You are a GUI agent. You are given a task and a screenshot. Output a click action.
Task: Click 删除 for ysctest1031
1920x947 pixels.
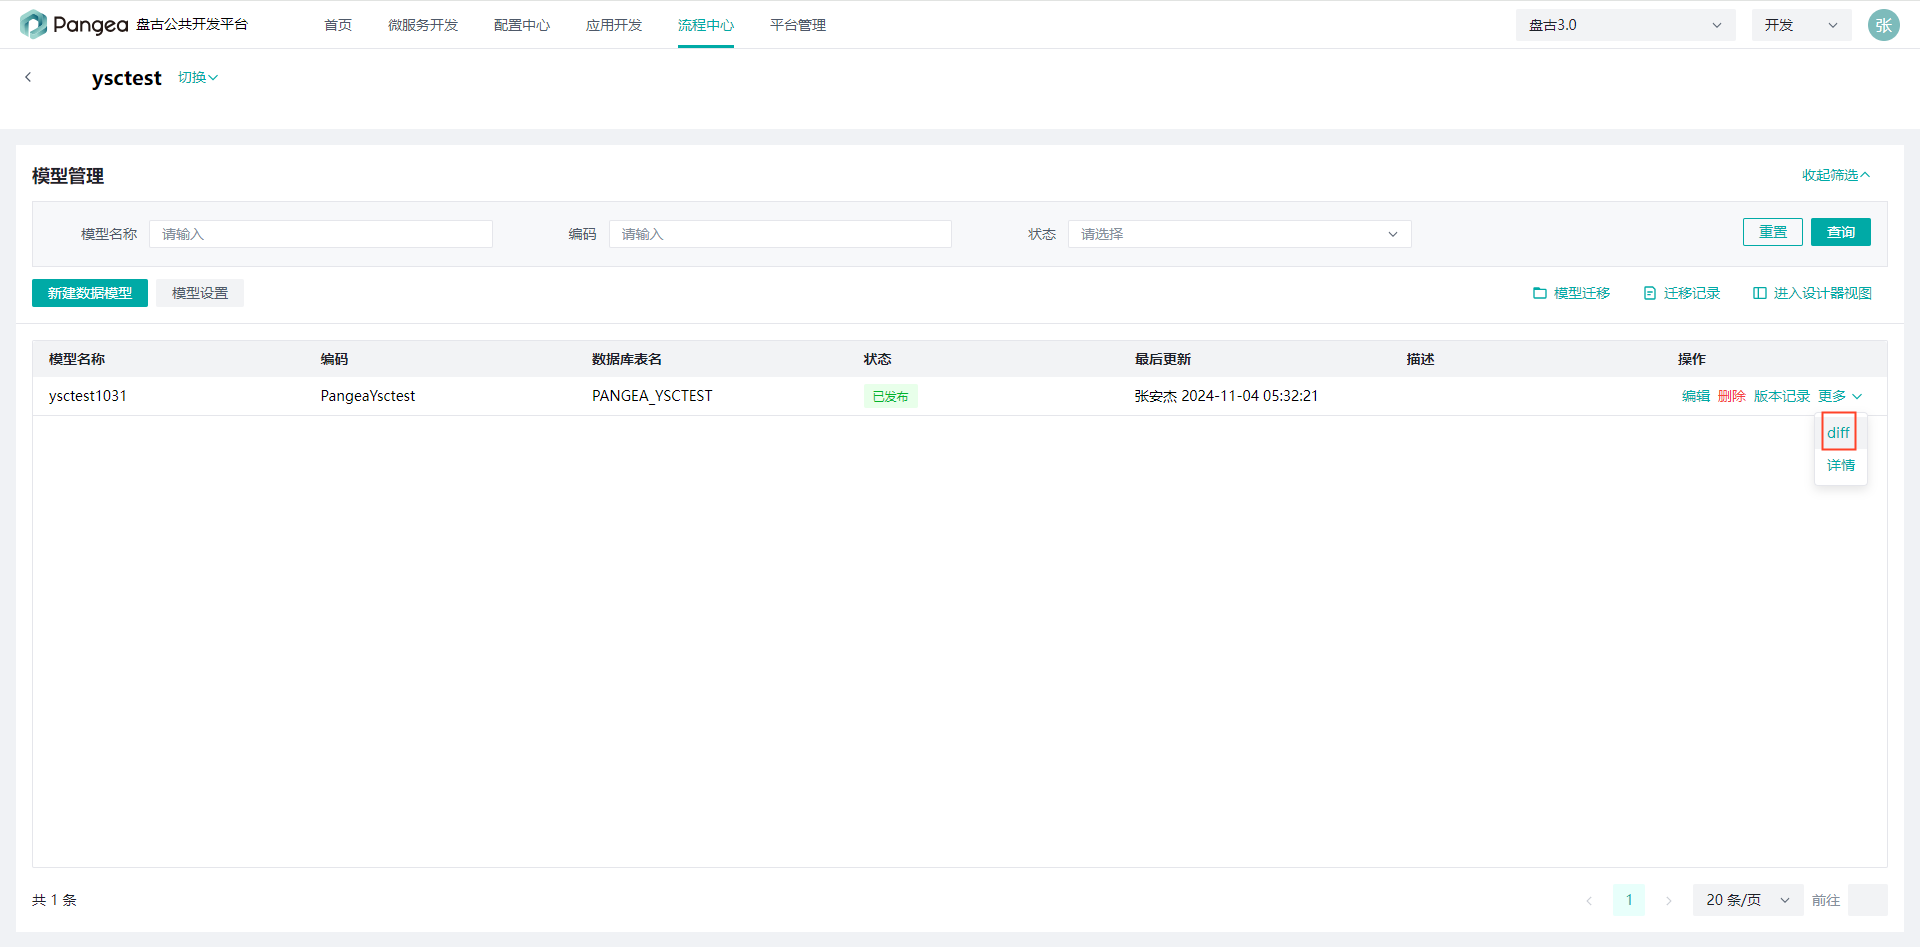click(x=1732, y=396)
